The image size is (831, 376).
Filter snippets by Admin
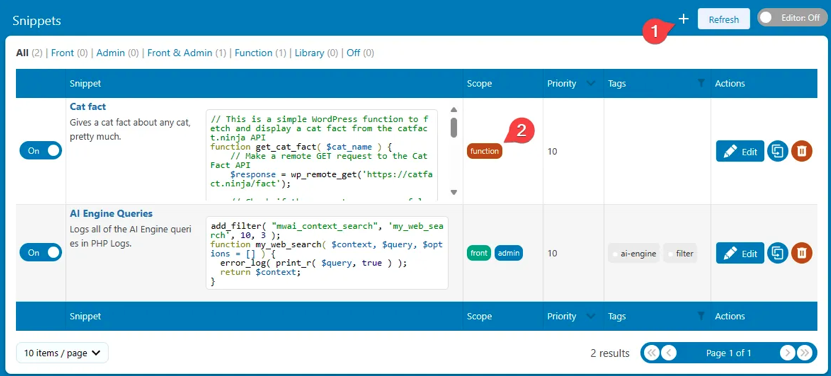point(111,53)
